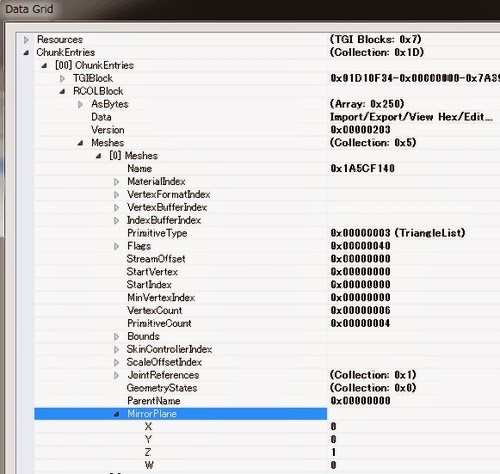This screenshot has height=474, width=500.
Task: Expand the ScaleOffsetIndex node
Action: [x=116, y=363]
